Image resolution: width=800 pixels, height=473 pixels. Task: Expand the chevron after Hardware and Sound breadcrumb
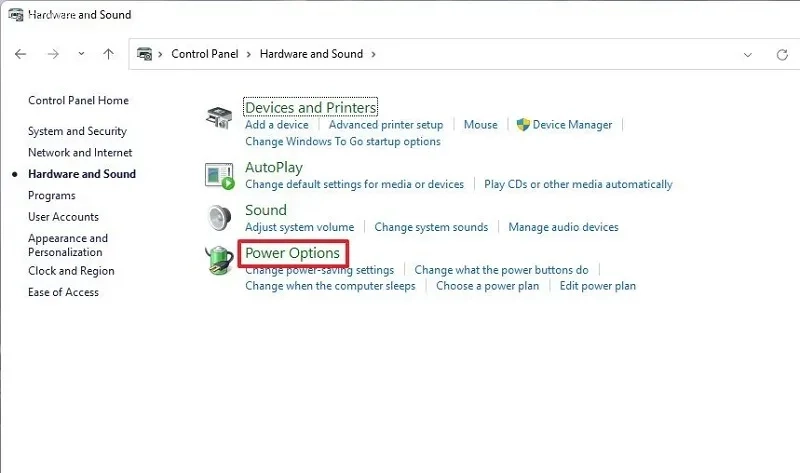tap(373, 54)
